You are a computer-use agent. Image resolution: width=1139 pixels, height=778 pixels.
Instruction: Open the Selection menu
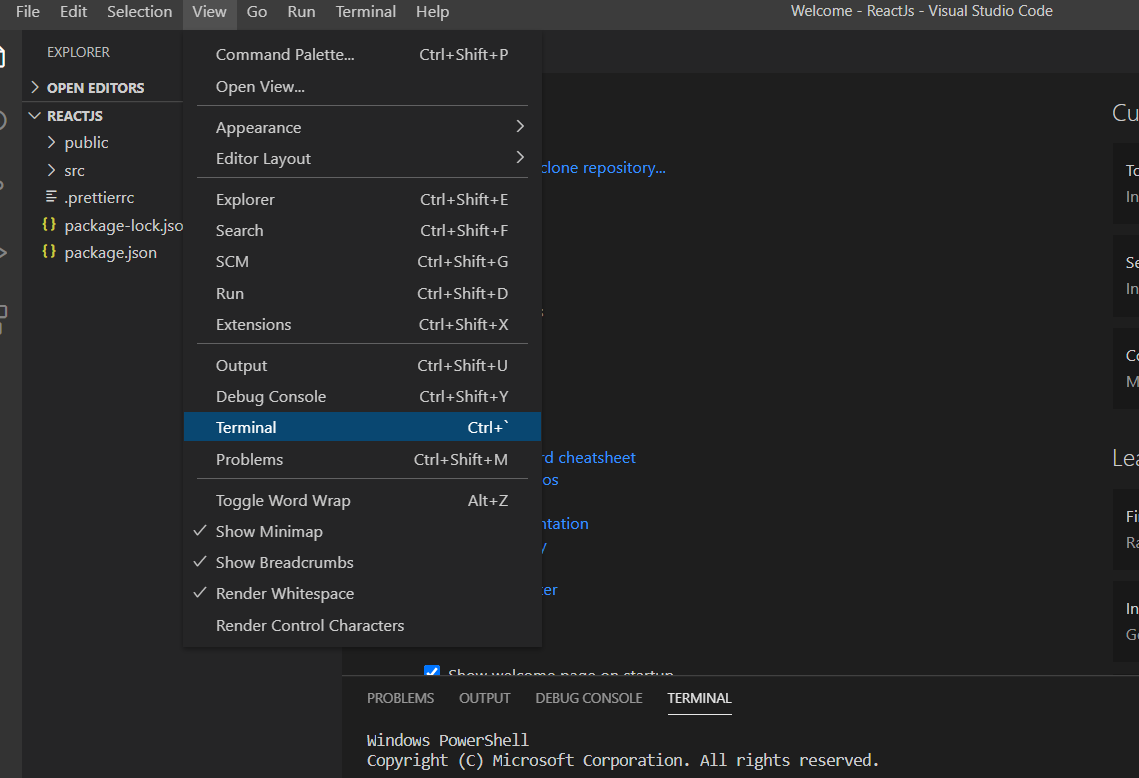139,12
